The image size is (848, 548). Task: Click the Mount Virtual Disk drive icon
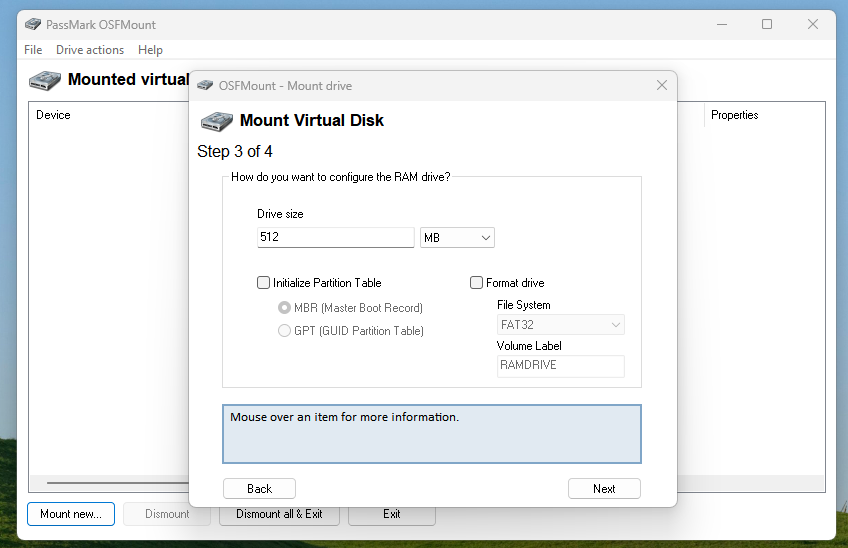[x=216, y=121]
